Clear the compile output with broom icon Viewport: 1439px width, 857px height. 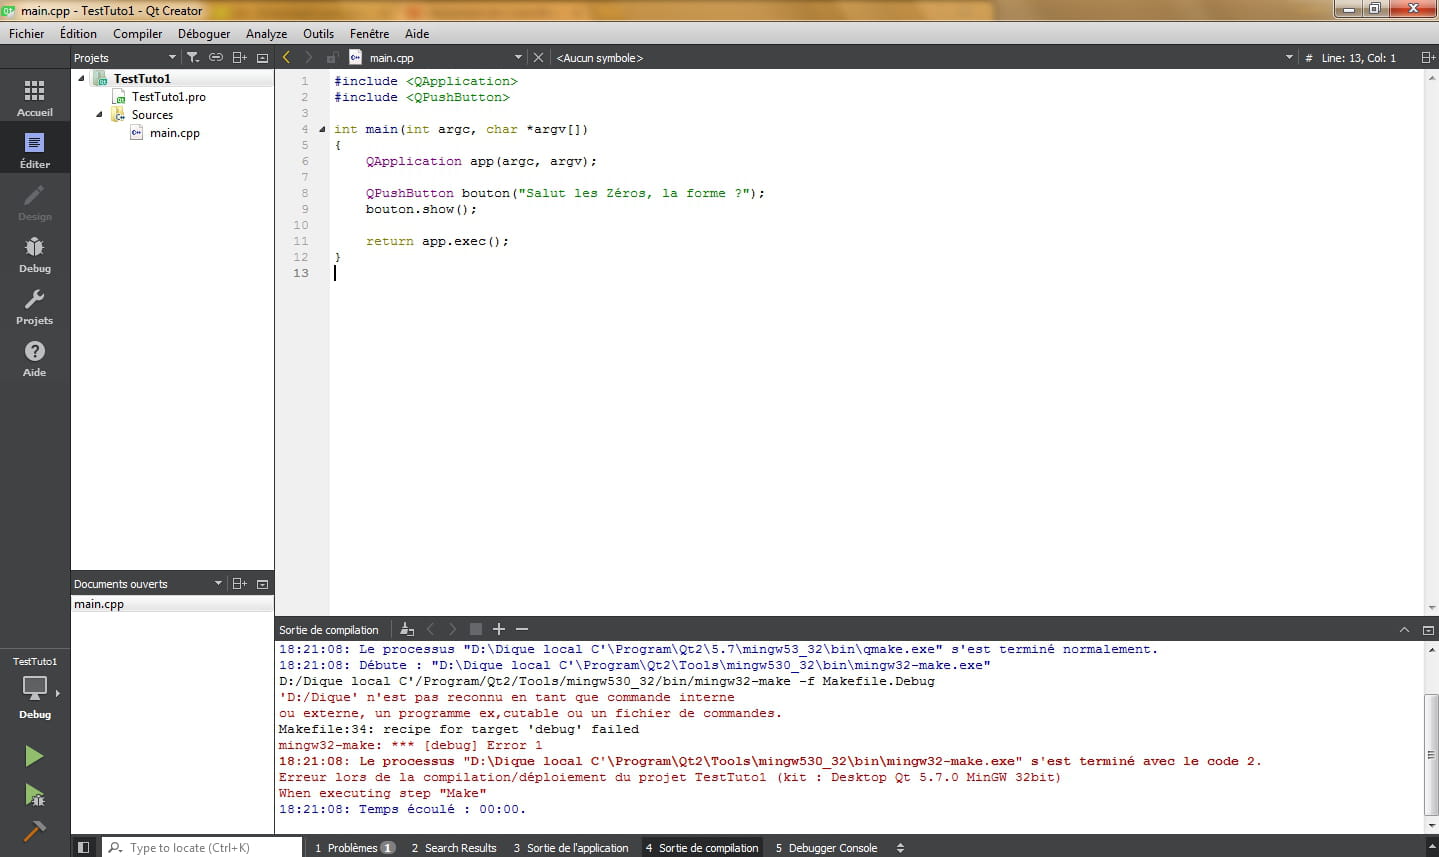tap(407, 629)
